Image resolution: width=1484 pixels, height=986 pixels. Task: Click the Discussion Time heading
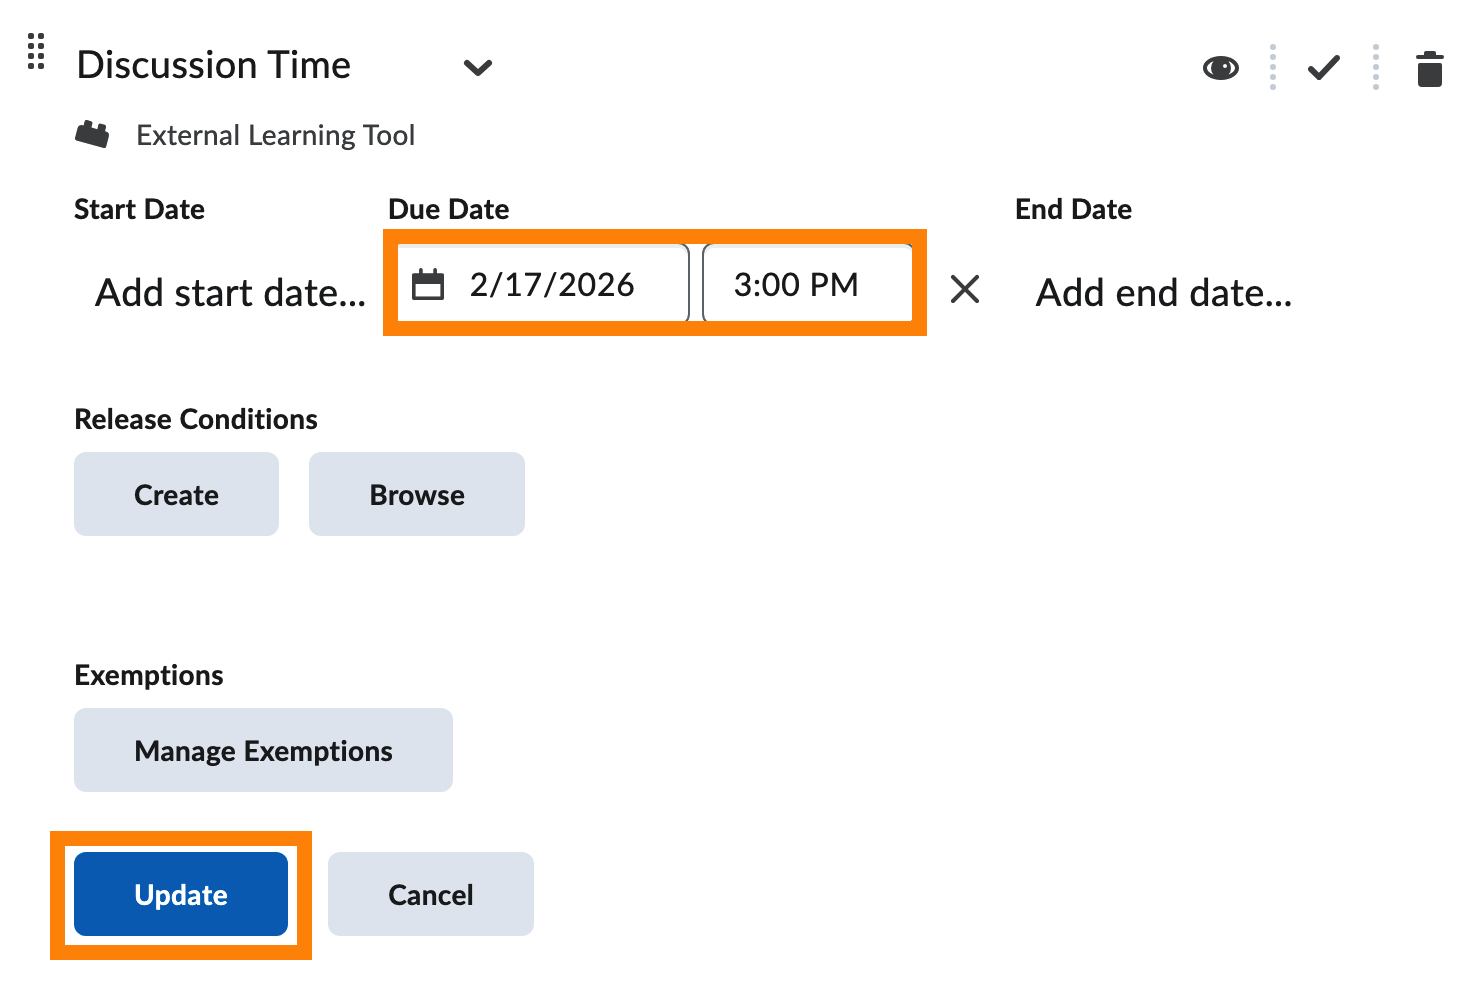pos(214,65)
